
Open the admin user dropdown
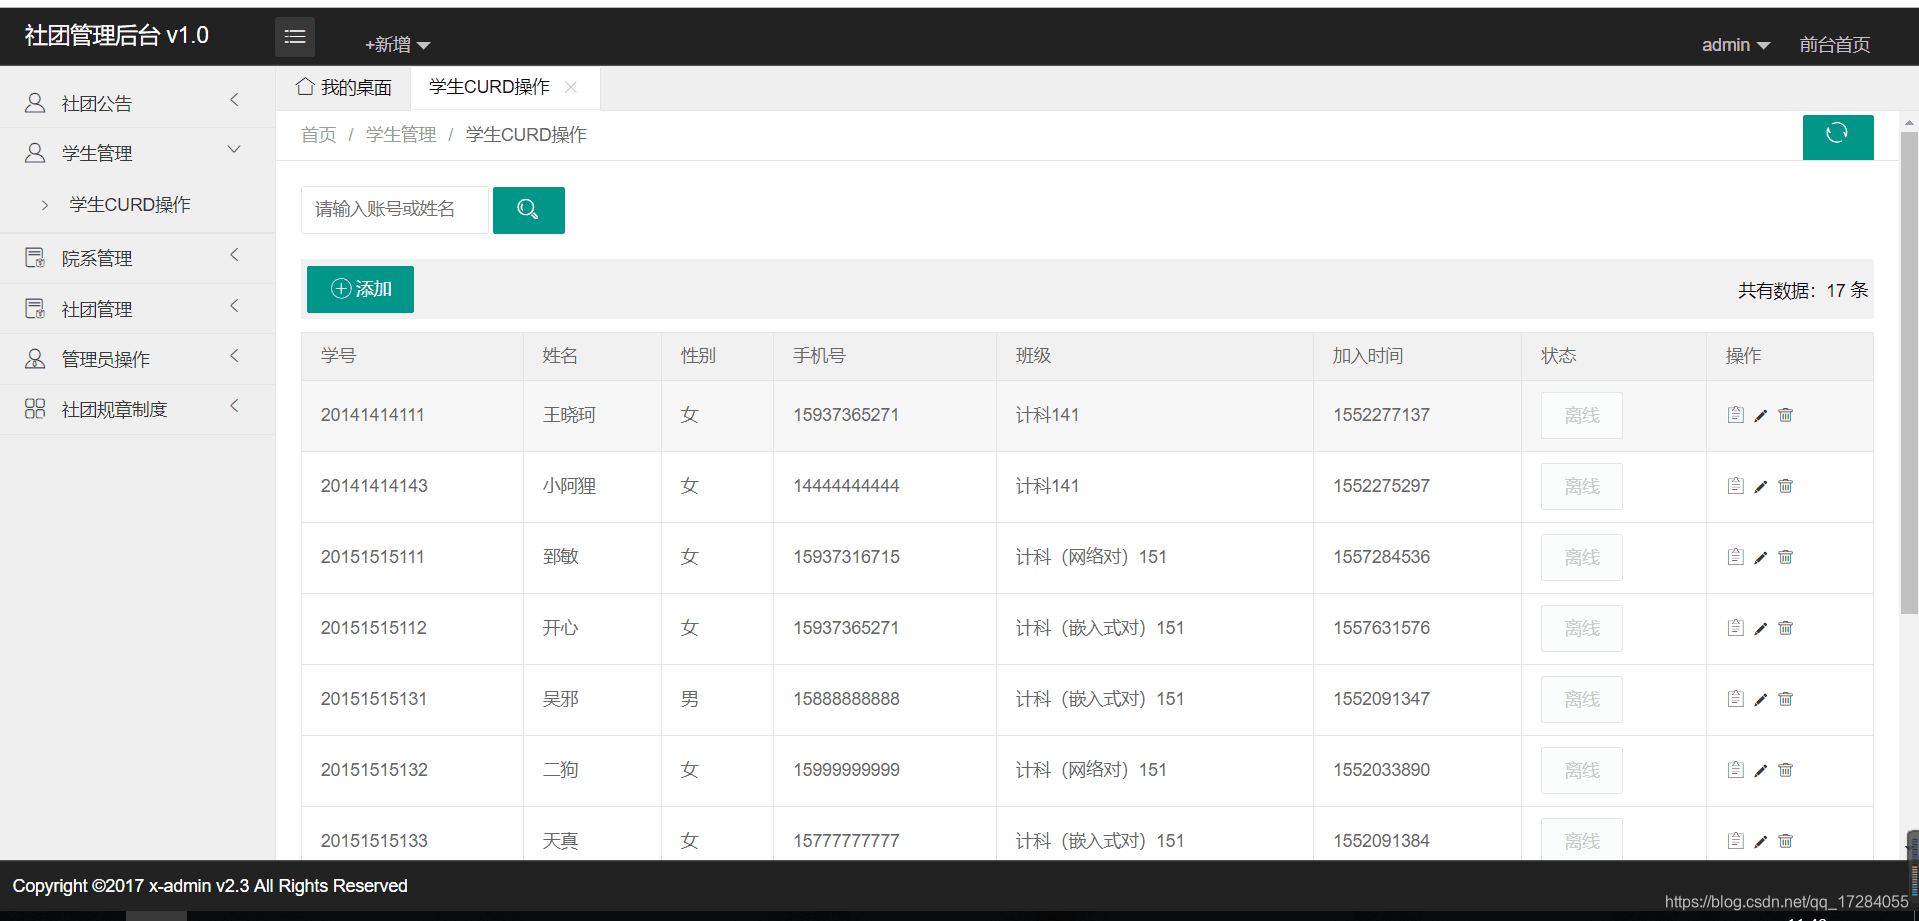[x=1736, y=45]
